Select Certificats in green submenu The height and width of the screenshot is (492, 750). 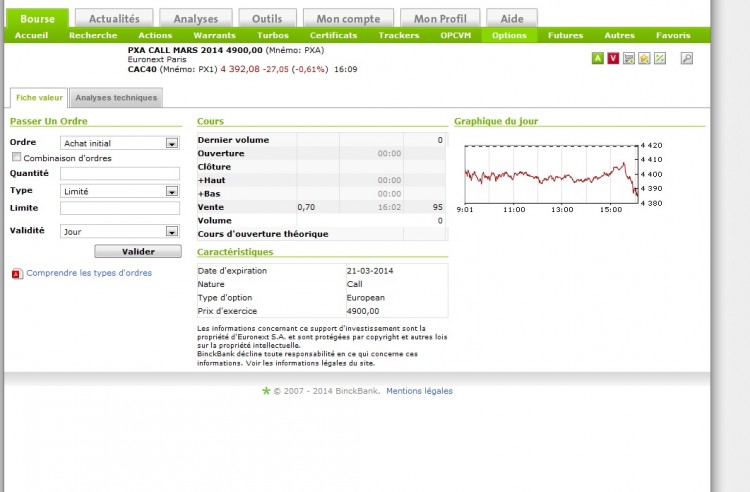tap(333, 35)
